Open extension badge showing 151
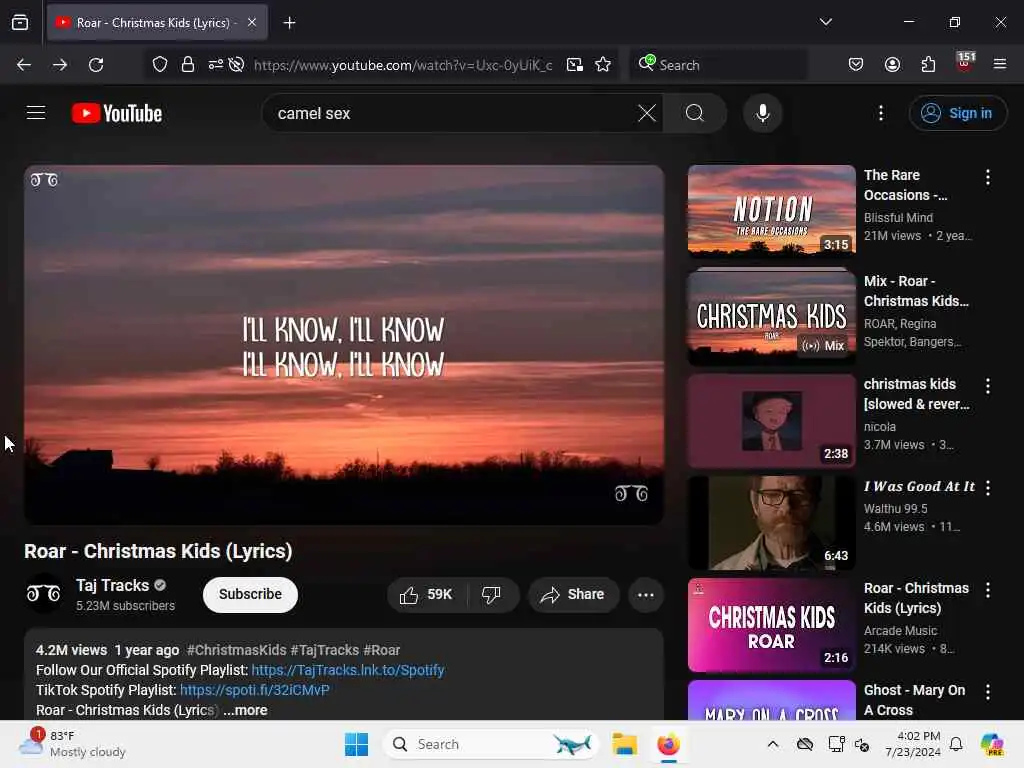Screen dimensions: 1024x768 [x=965, y=62]
